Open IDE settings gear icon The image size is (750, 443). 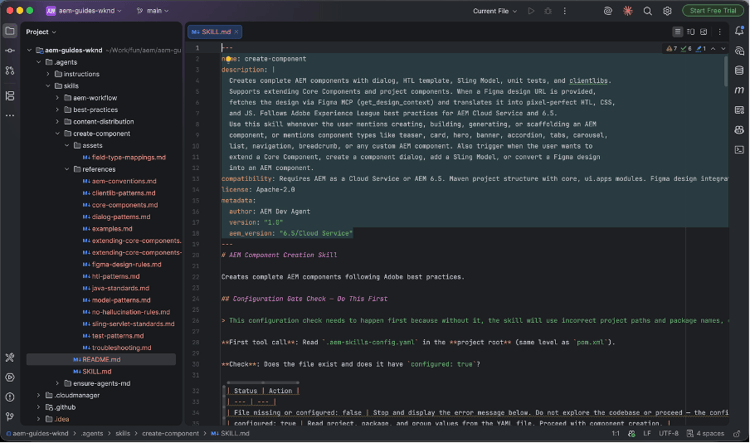(x=667, y=11)
